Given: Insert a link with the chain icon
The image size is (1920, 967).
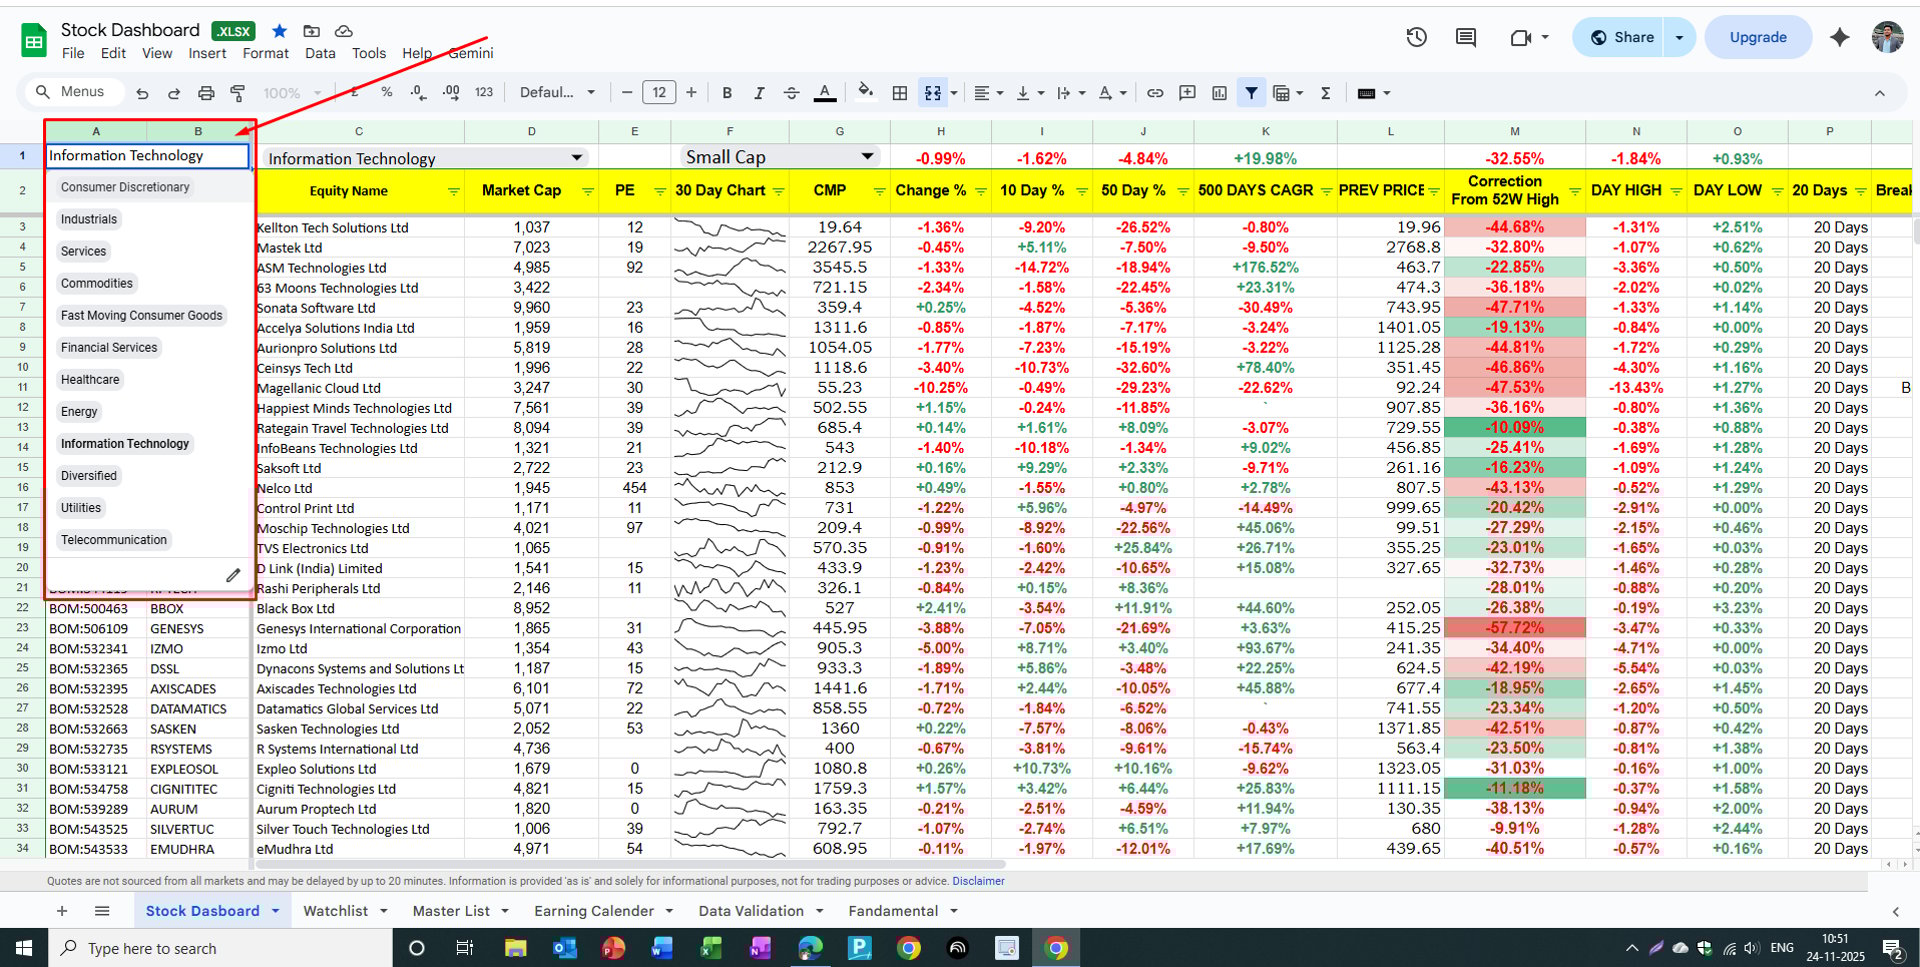Looking at the screenshot, I should 1155,93.
